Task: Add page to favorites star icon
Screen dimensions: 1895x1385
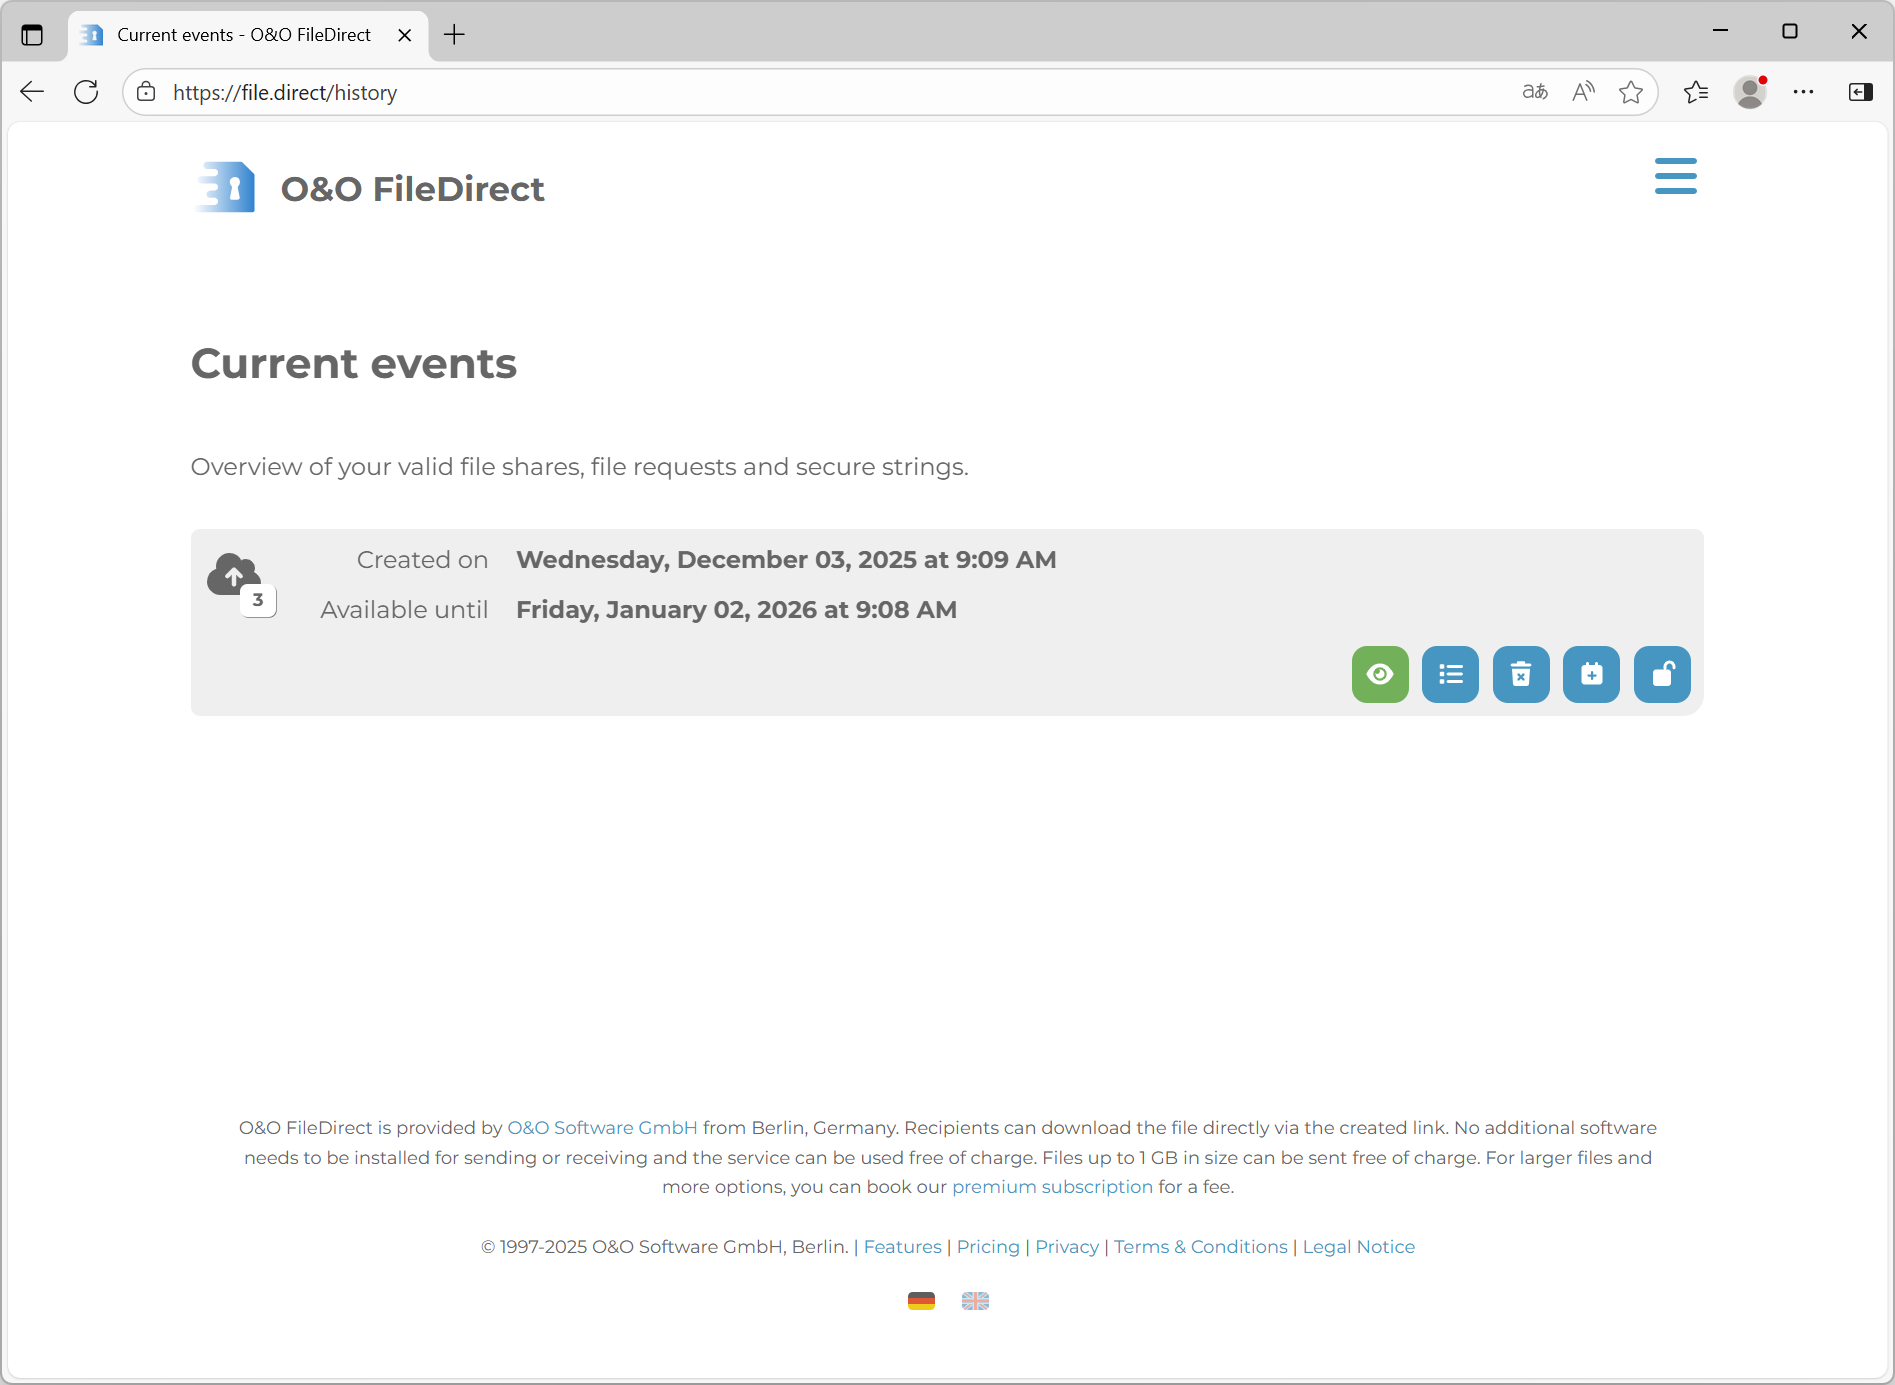Action: (x=1631, y=92)
